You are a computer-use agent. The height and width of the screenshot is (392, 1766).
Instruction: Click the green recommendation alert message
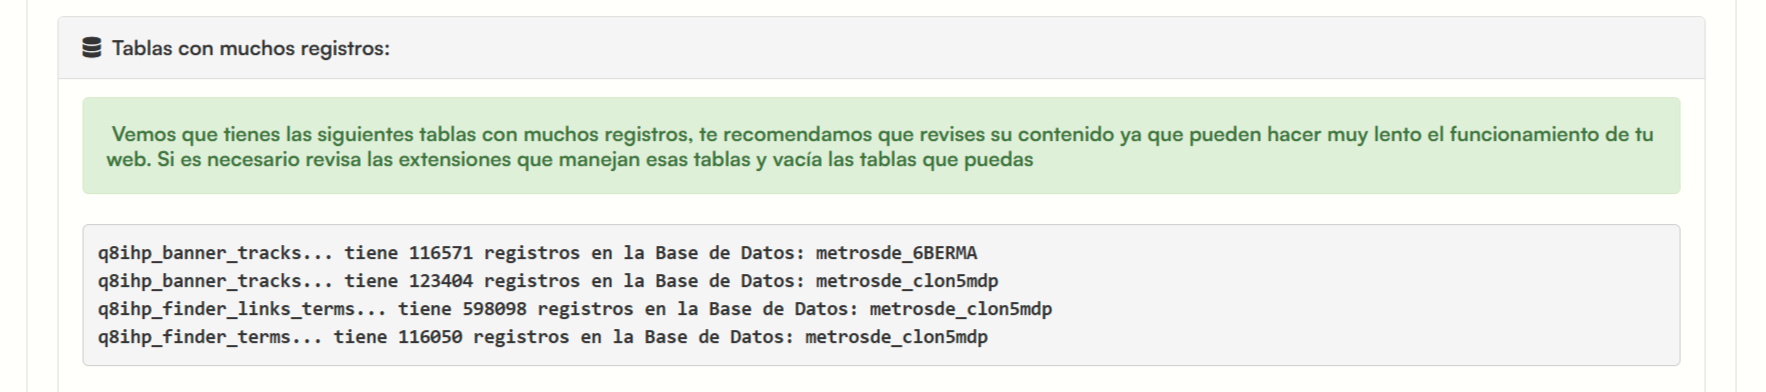[881, 146]
